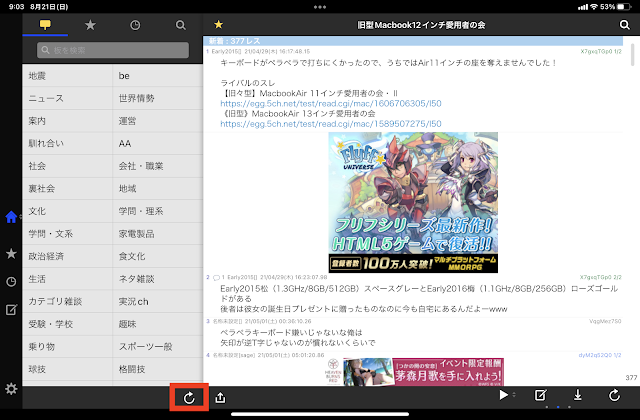
Task: Open the スポーツ一般 category
Action: click(x=158, y=347)
